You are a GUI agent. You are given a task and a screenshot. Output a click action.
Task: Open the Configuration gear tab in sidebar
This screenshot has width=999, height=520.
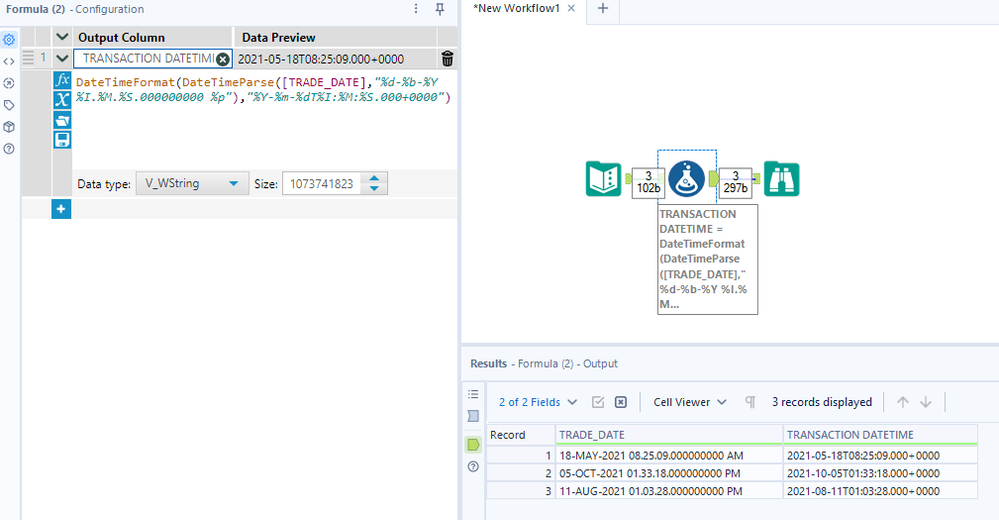[9, 40]
